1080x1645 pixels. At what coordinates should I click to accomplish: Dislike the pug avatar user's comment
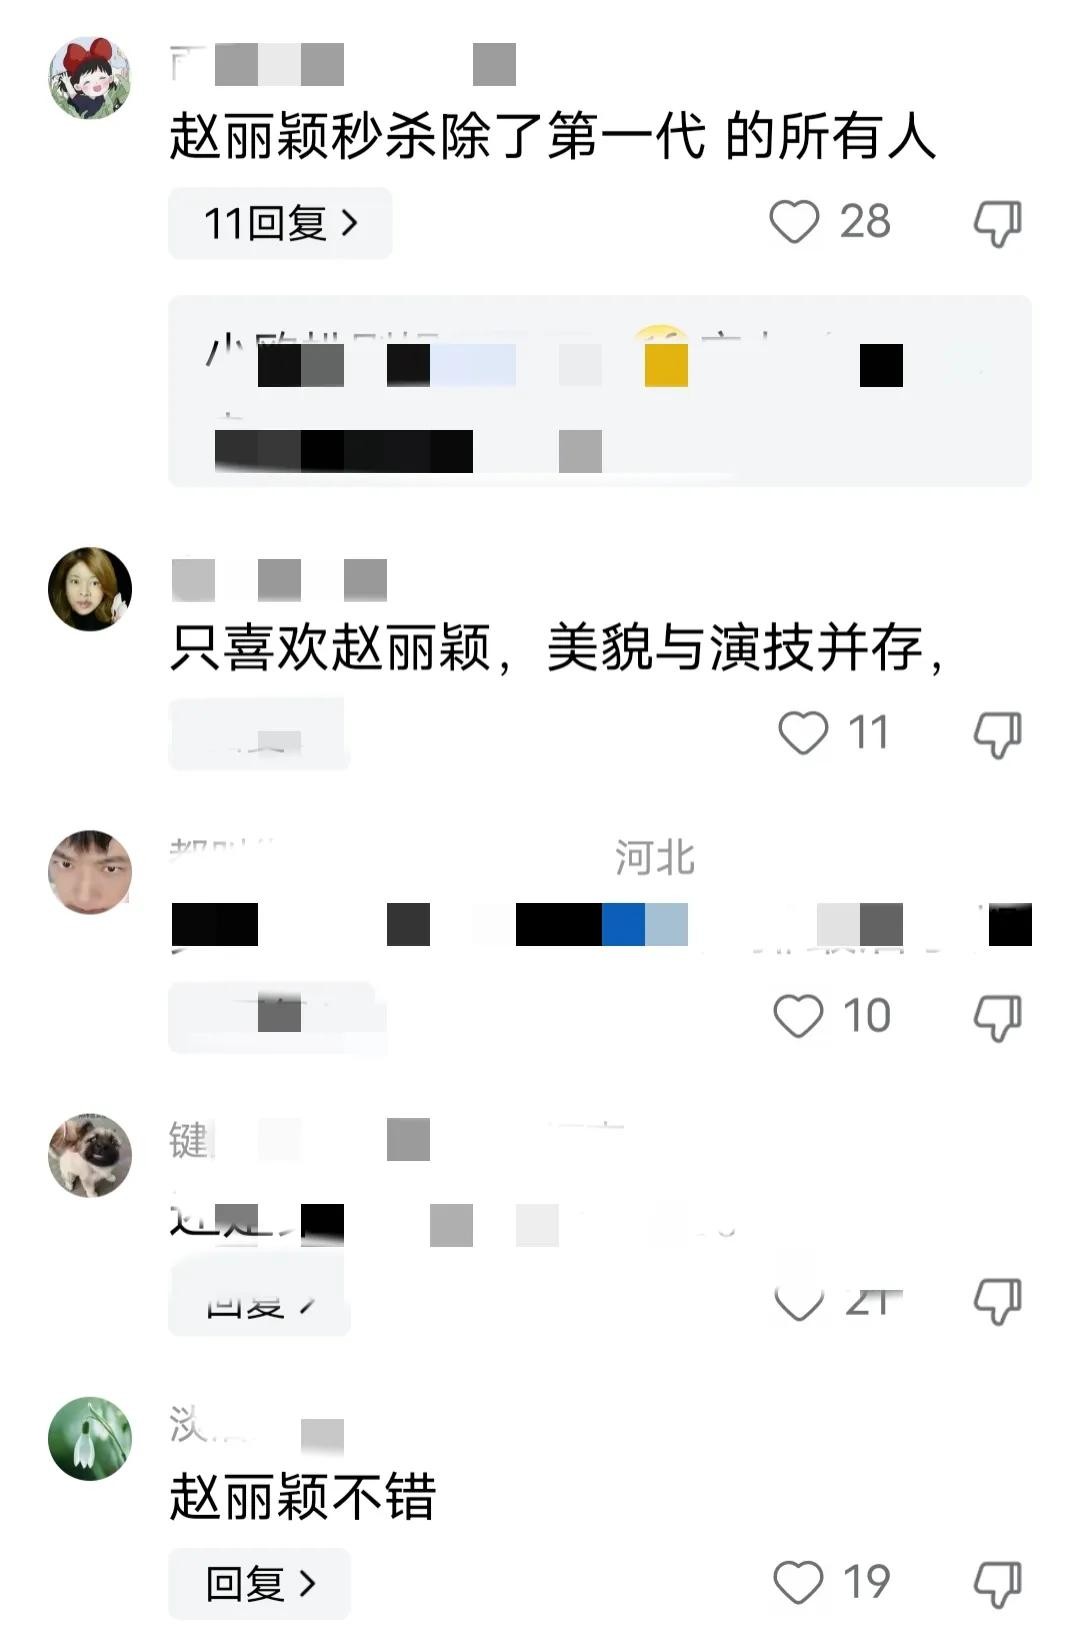[997, 1301]
